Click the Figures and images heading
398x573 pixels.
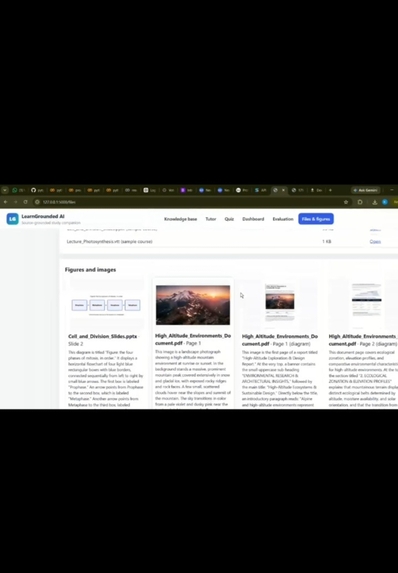coord(90,270)
